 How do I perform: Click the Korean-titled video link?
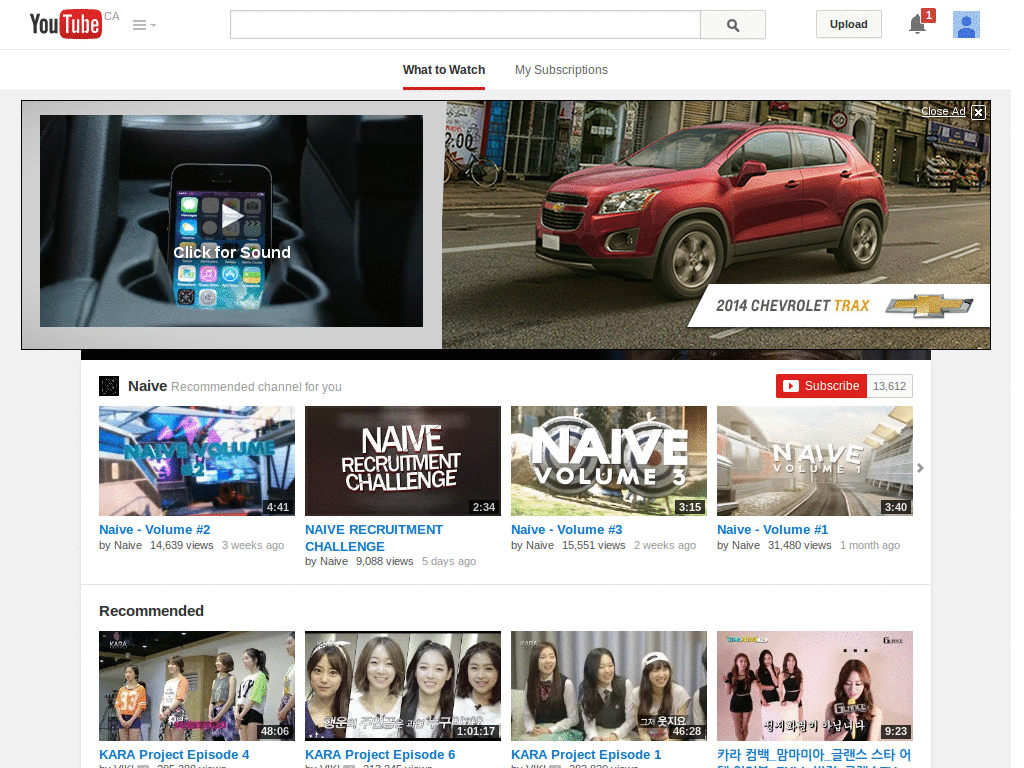tap(814, 756)
